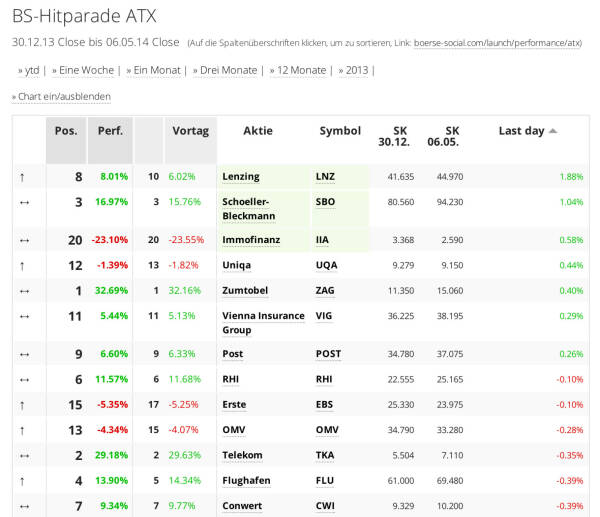Viewport: 600px width, 517px height.
Task: Sort table by Pos. column header
Action: (x=66, y=131)
